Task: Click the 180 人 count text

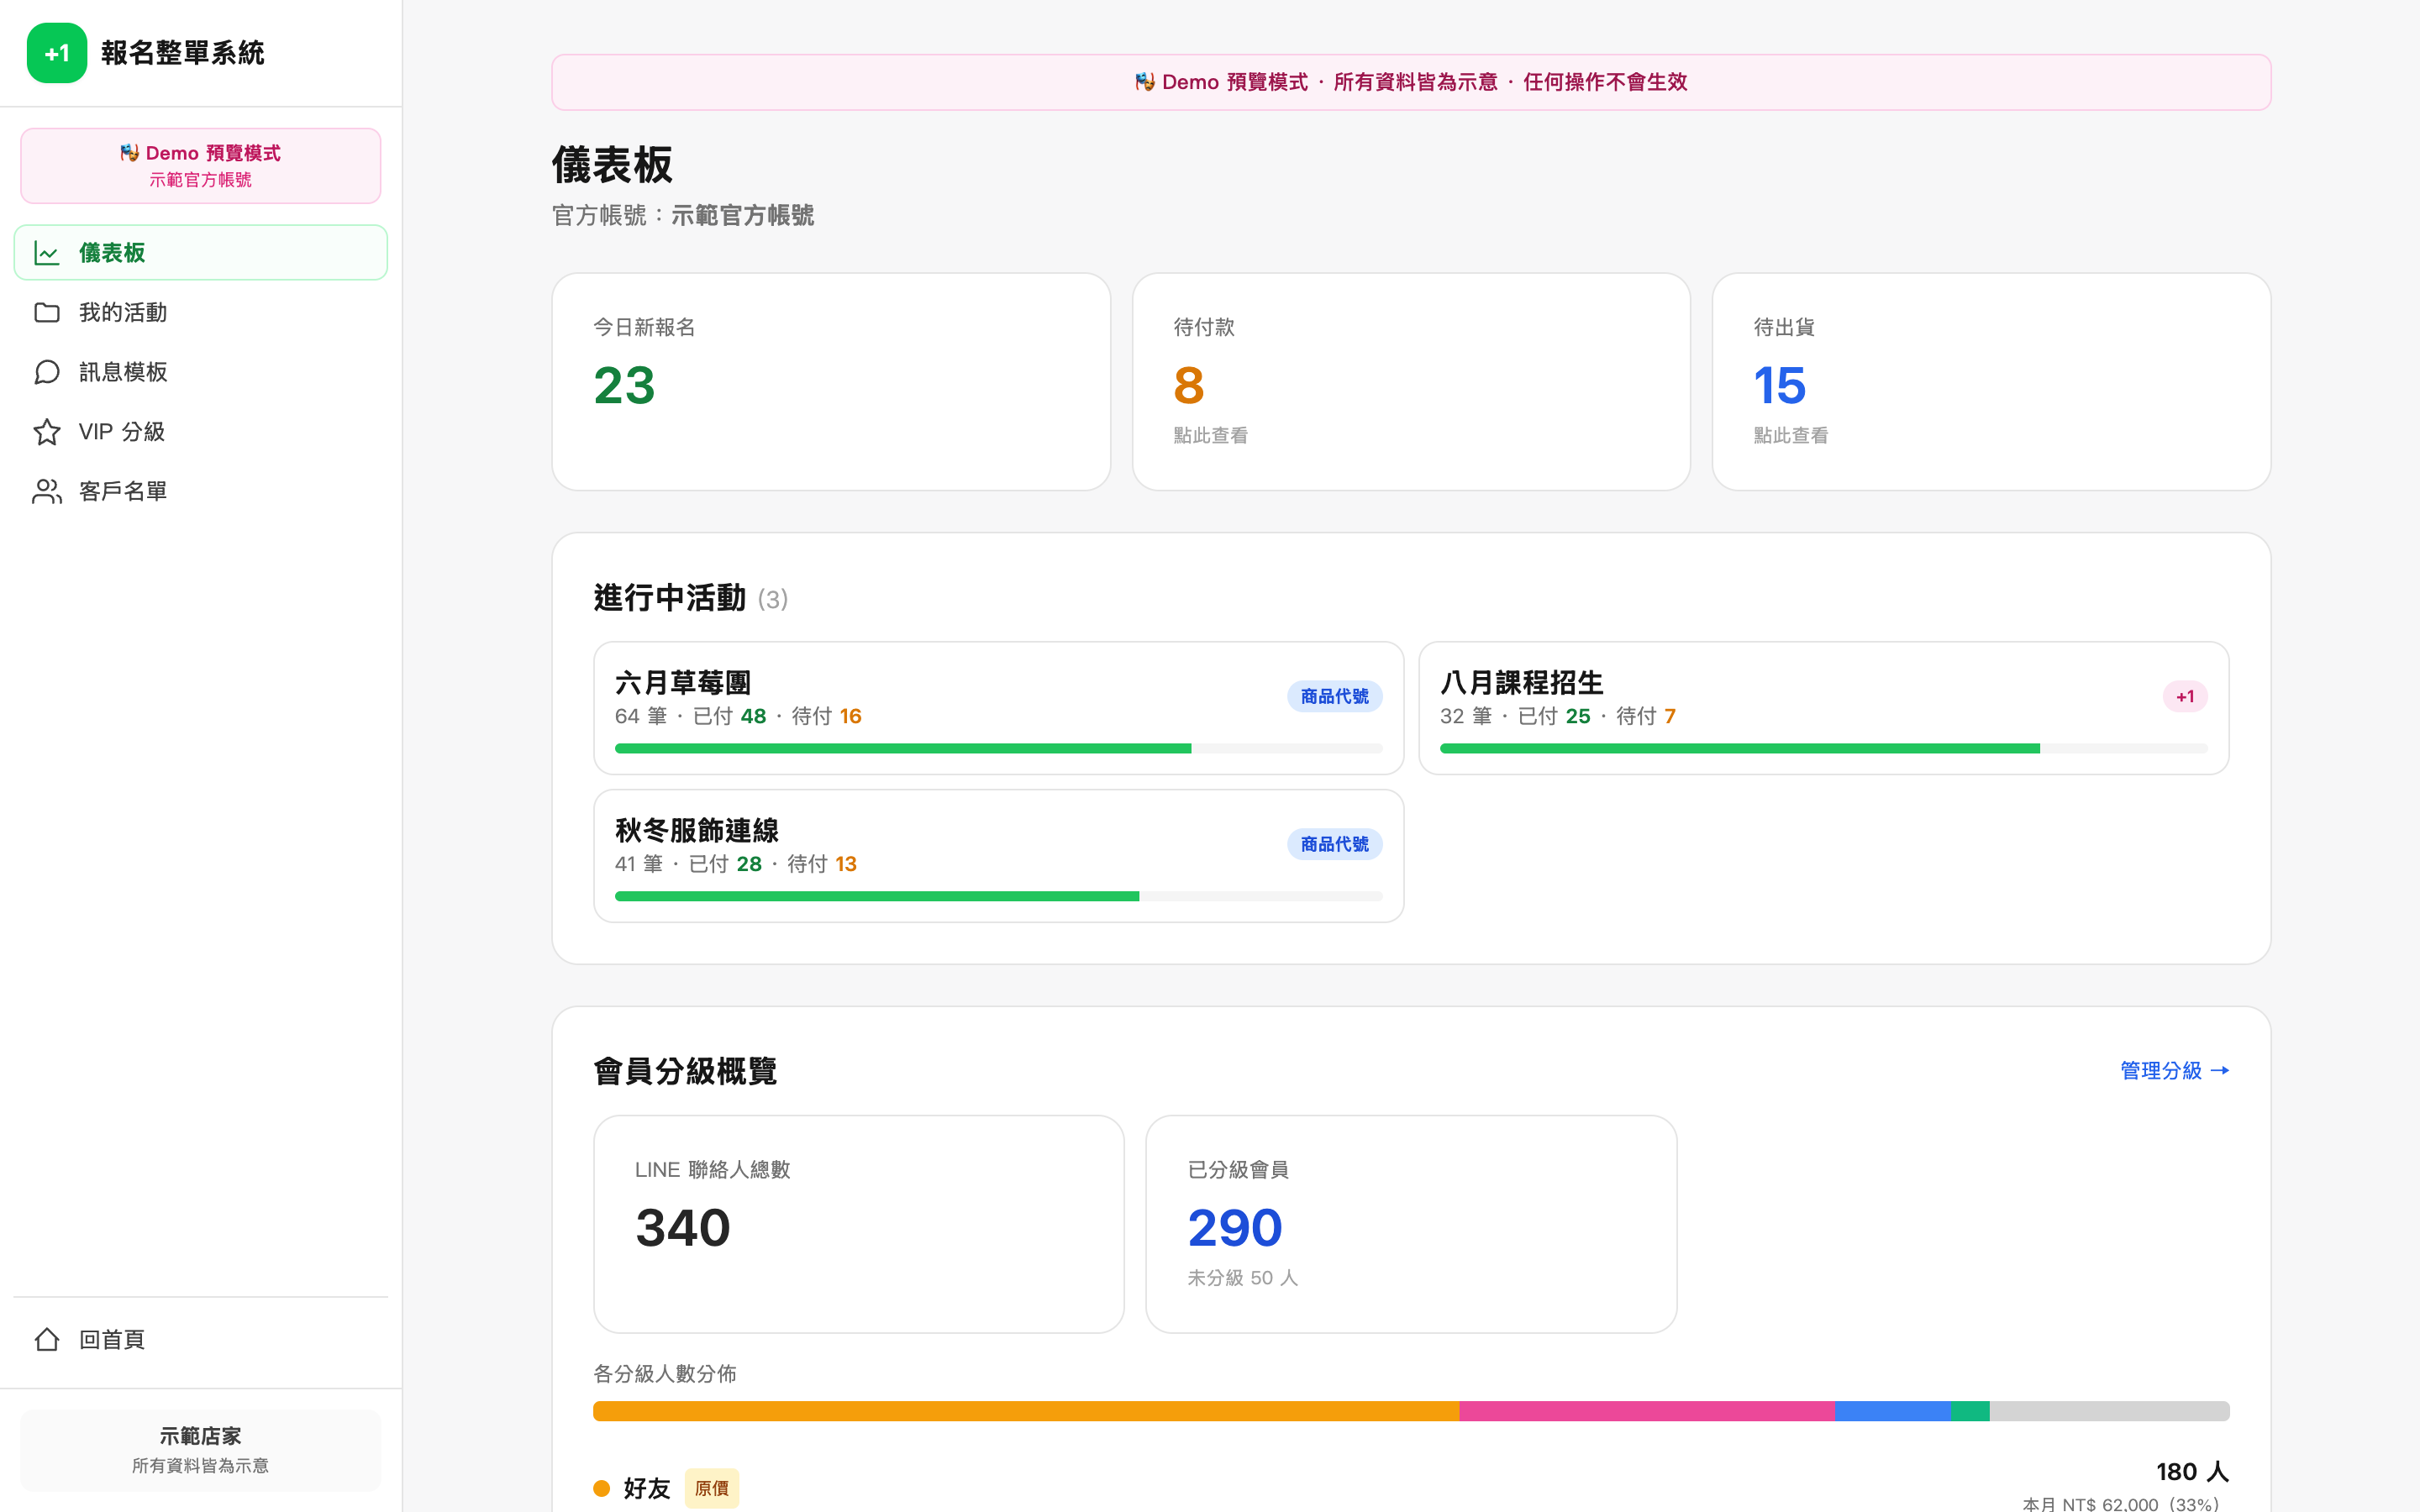Action: coord(2192,1472)
